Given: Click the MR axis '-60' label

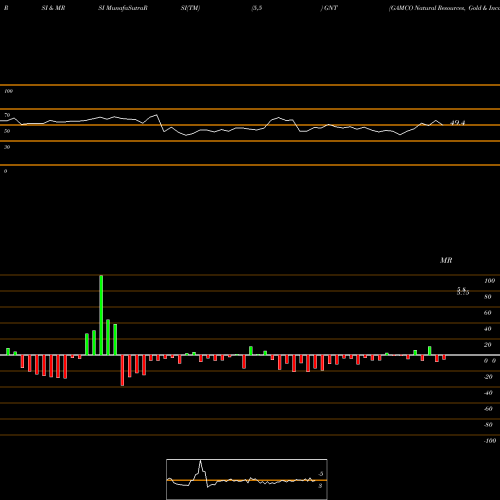Looking at the screenshot, I should pos(488,409).
